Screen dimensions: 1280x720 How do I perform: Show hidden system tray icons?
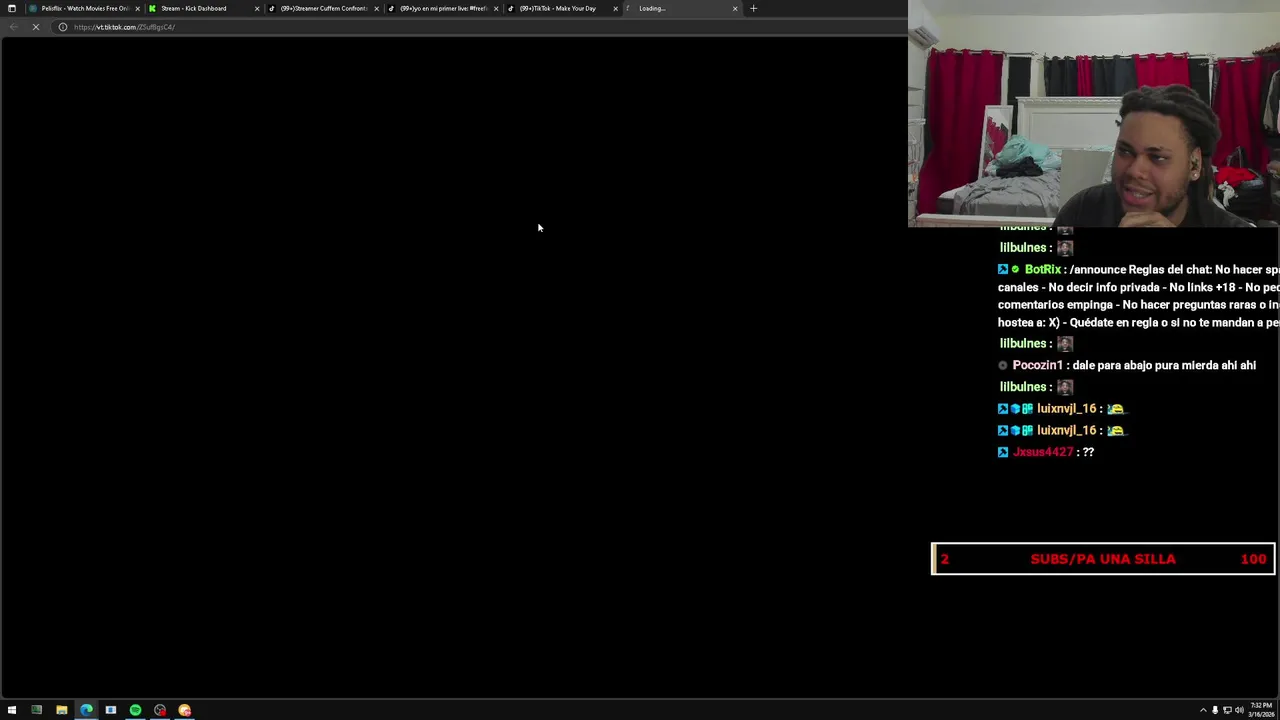[x=1203, y=710]
